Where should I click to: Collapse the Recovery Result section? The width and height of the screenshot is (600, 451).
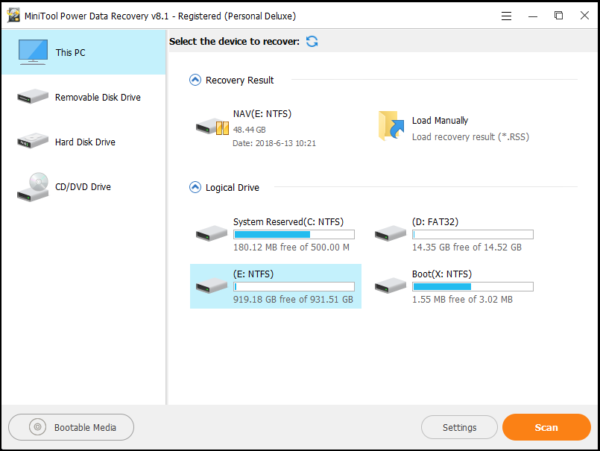coord(195,80)
